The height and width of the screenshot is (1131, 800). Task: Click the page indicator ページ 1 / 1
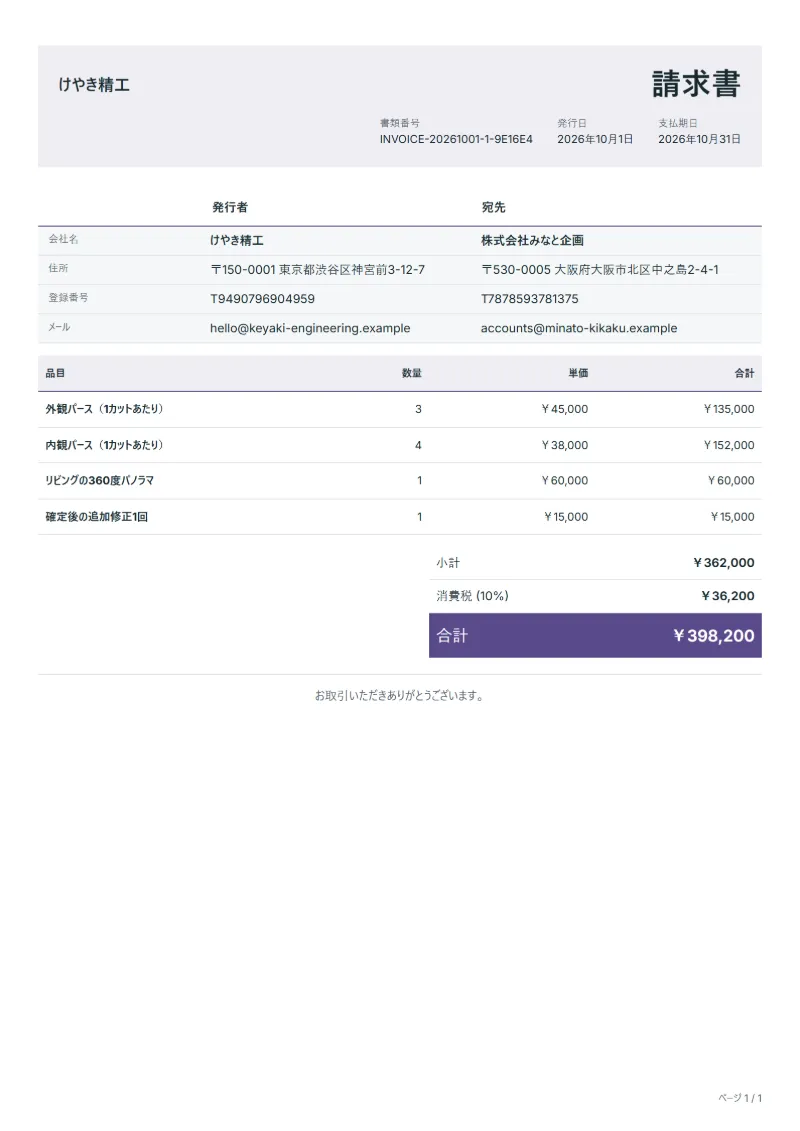coord(740,1098)
